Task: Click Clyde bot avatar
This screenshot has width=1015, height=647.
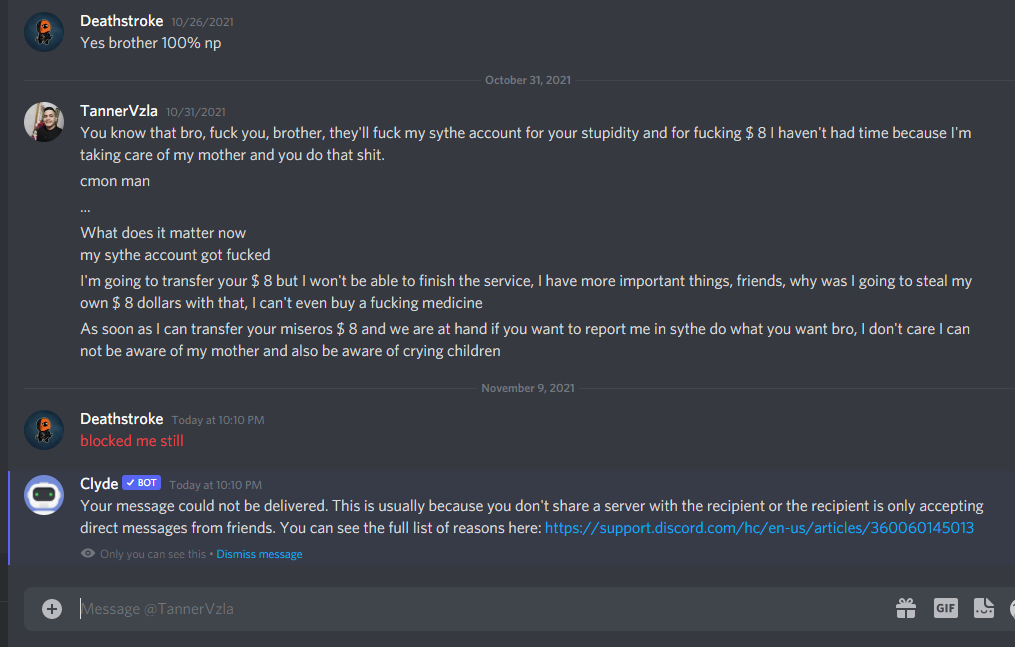Action: point(44,494)
